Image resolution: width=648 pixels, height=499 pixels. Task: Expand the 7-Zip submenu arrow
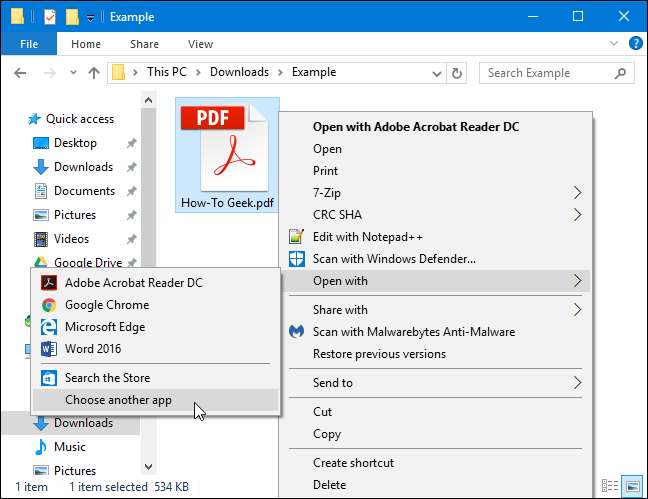(x=577, y=191)
